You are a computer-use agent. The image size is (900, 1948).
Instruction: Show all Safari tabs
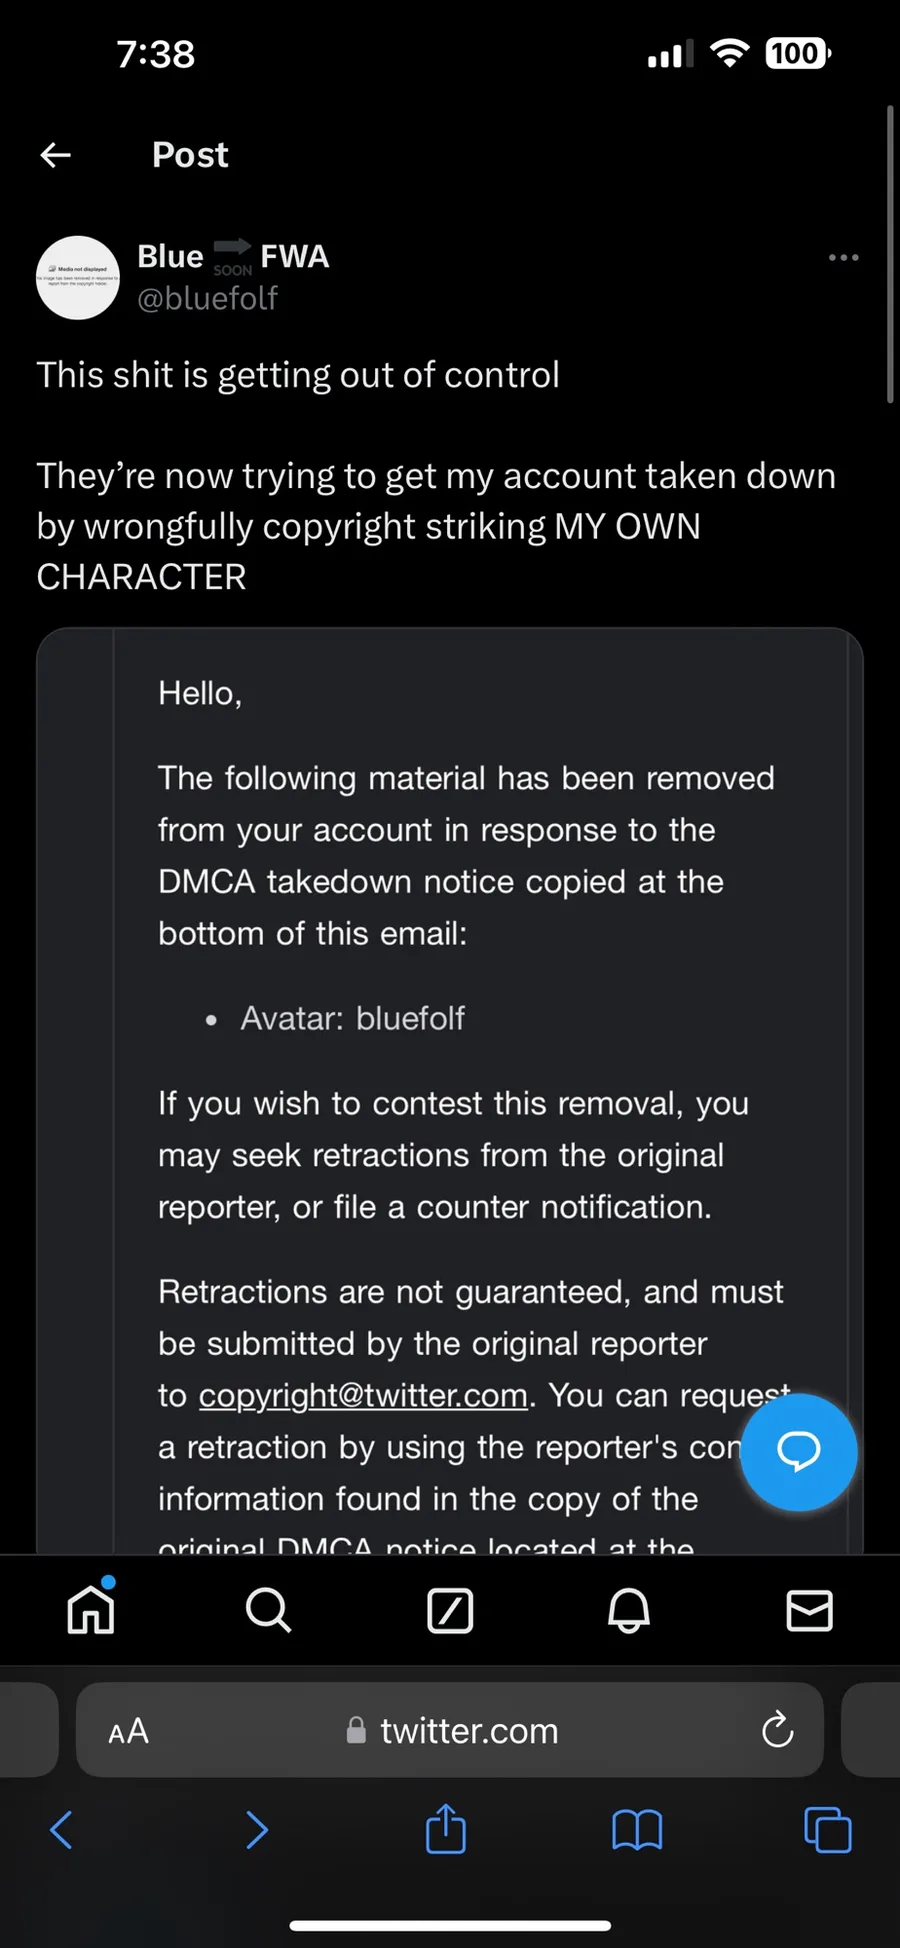click(828, 1830)
